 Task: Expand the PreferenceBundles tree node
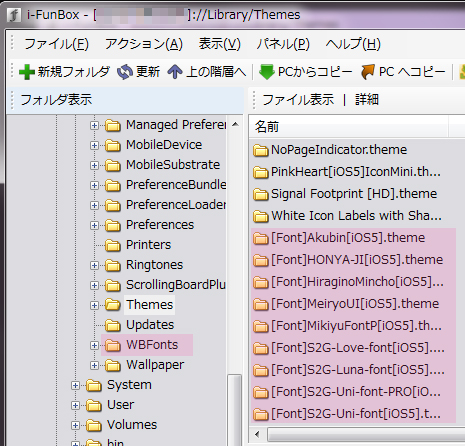[x=94, y=185]
